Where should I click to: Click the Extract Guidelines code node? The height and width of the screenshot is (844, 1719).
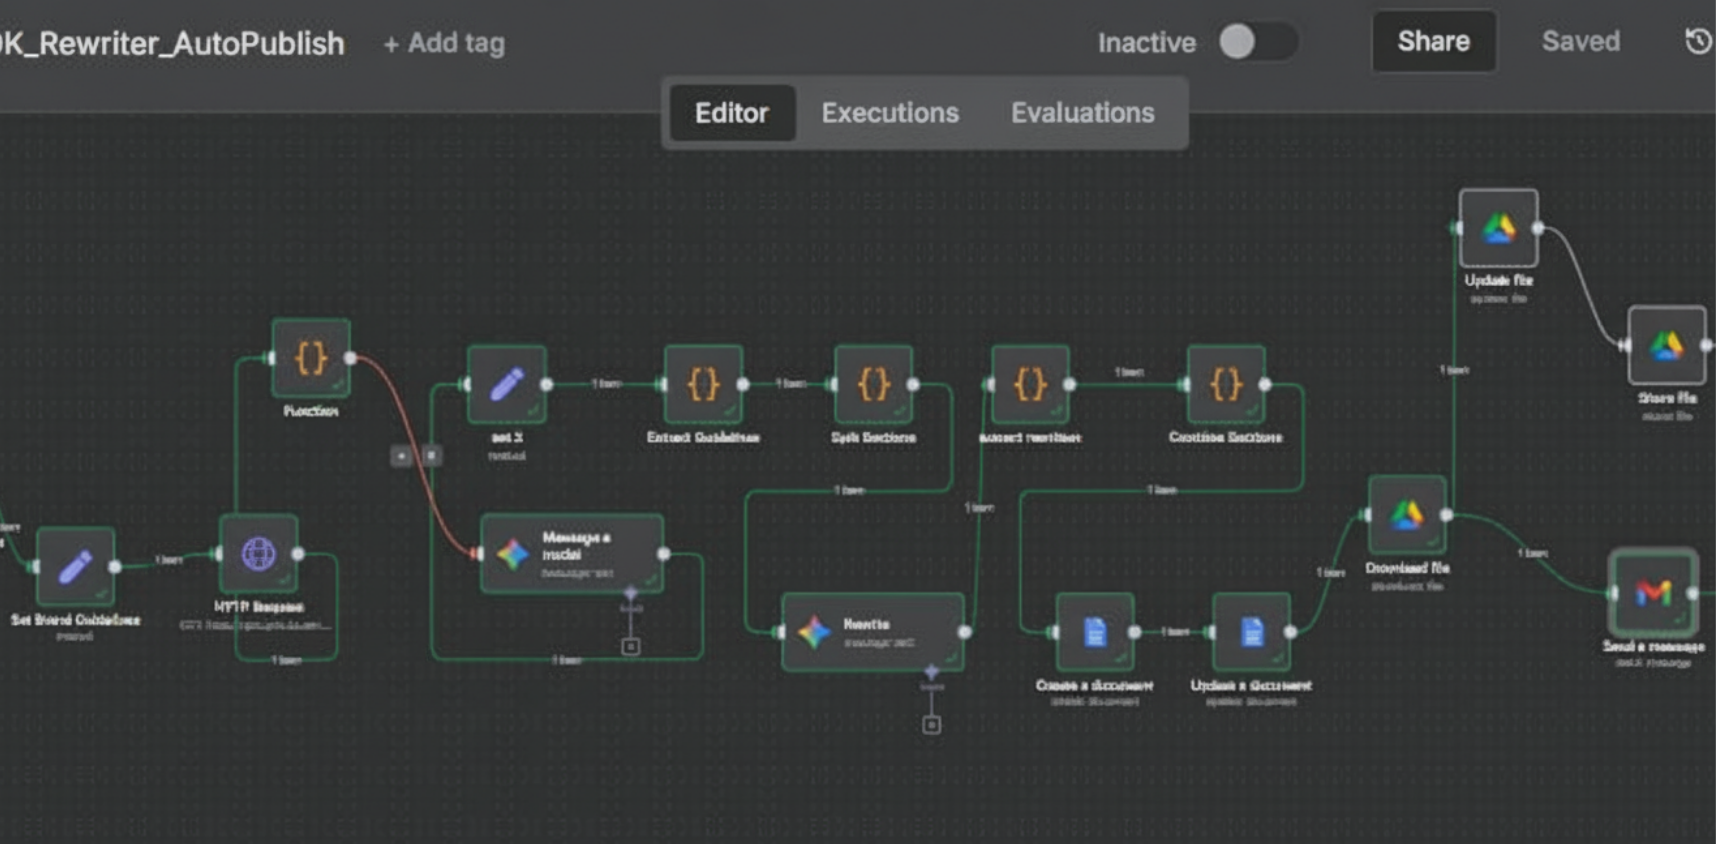point(703,384)
